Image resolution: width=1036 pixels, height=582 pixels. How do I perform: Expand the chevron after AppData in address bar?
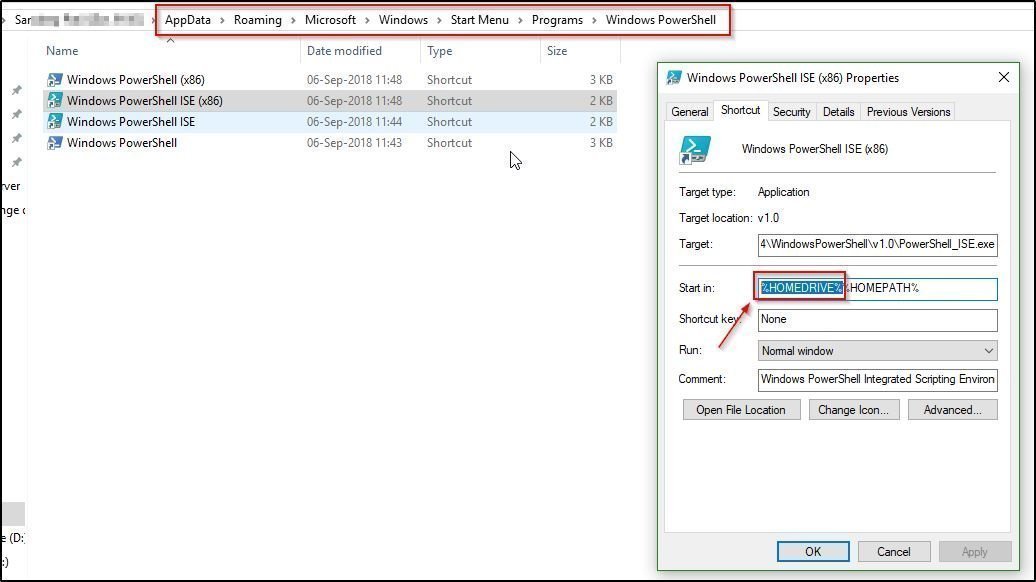click(222, 20)
